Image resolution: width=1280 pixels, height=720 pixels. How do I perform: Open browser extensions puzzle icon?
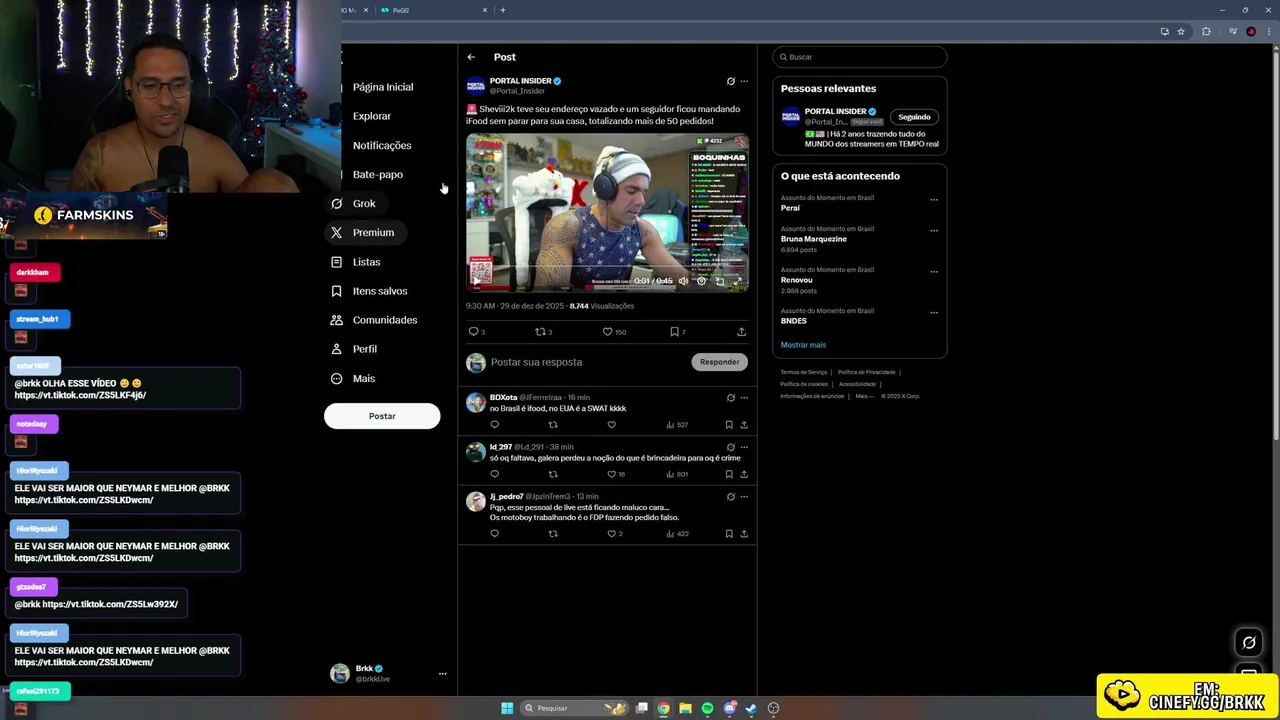pos(1206,31)
